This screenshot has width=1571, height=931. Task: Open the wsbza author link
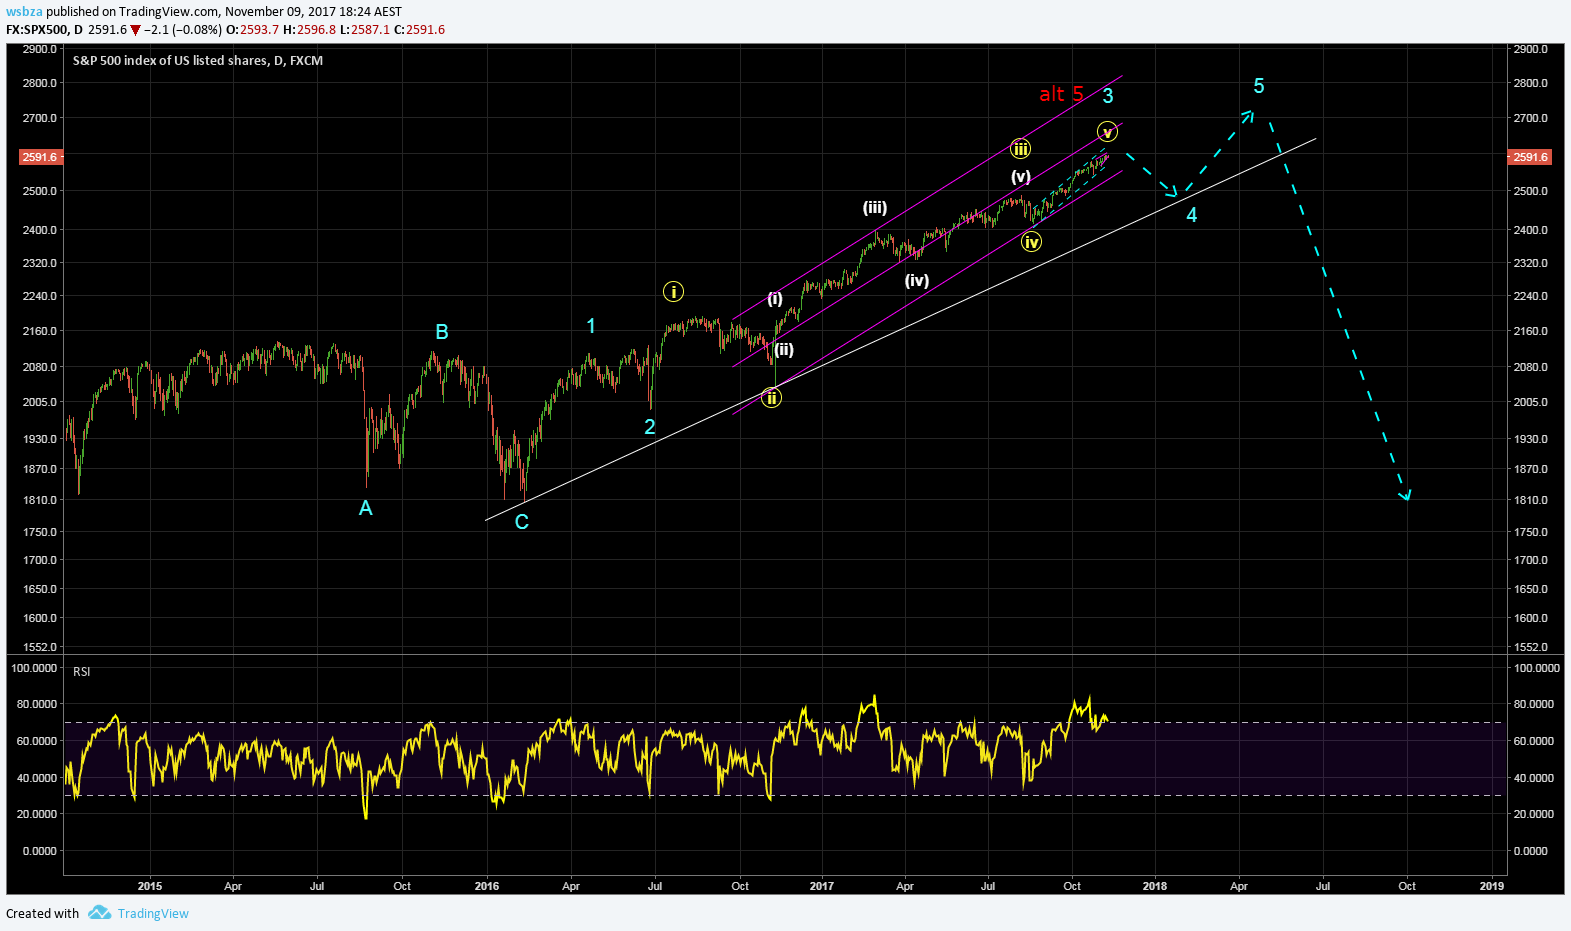click(24, 12)
